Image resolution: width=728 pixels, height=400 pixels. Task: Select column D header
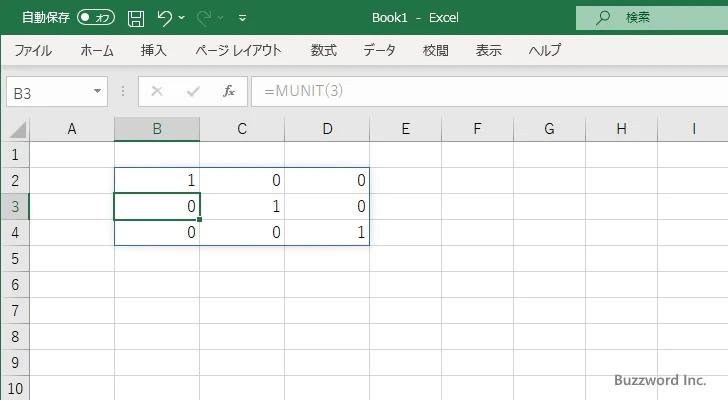pyautogui.click(x=327, y=129)
